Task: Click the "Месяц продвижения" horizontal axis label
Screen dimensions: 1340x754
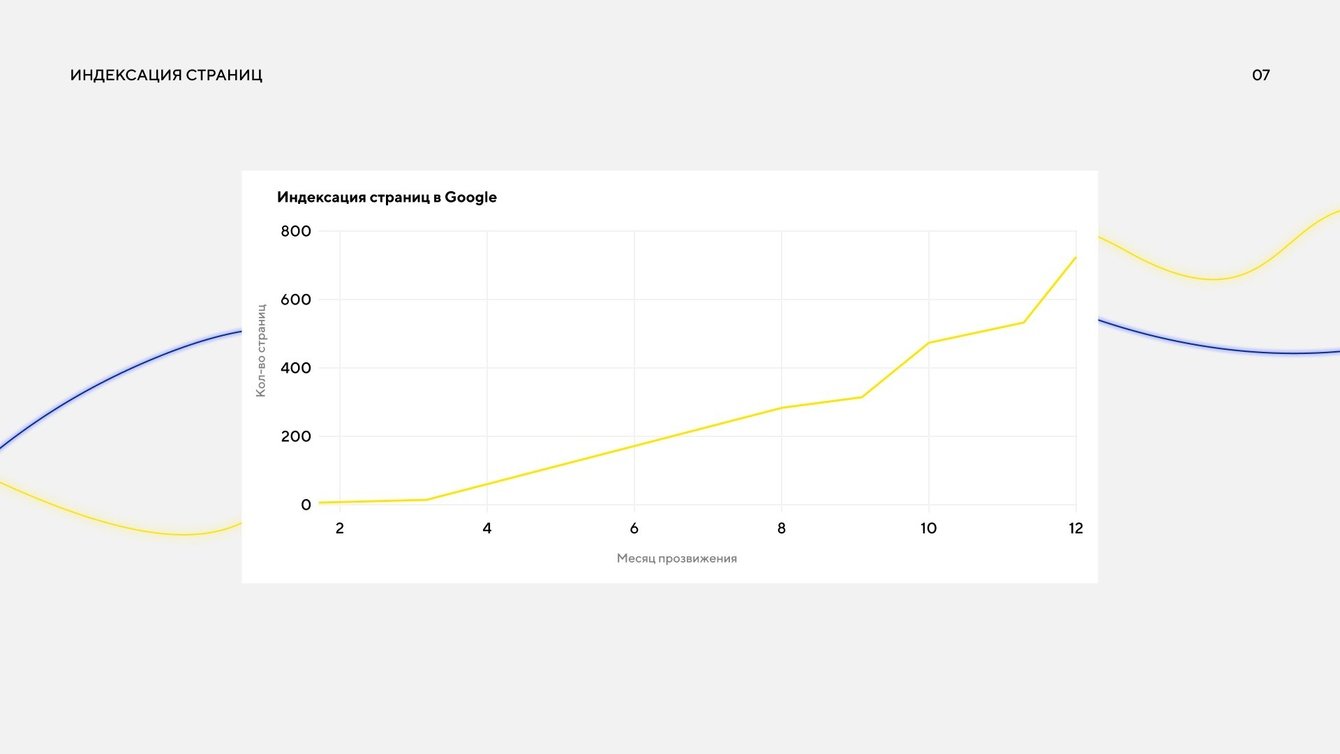Action: (x=676, y=558)
